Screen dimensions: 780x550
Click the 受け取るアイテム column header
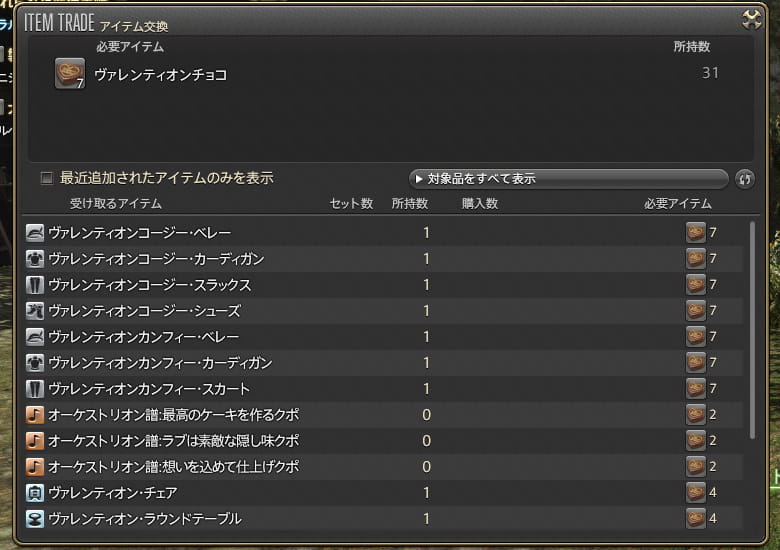(x=116, y=204)
